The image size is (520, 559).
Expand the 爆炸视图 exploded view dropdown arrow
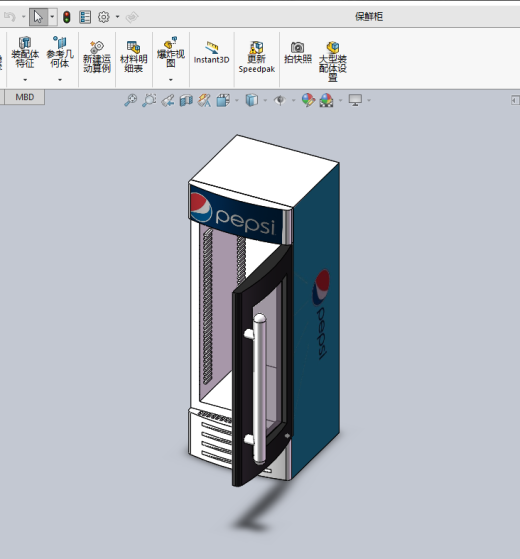[171, 80]
